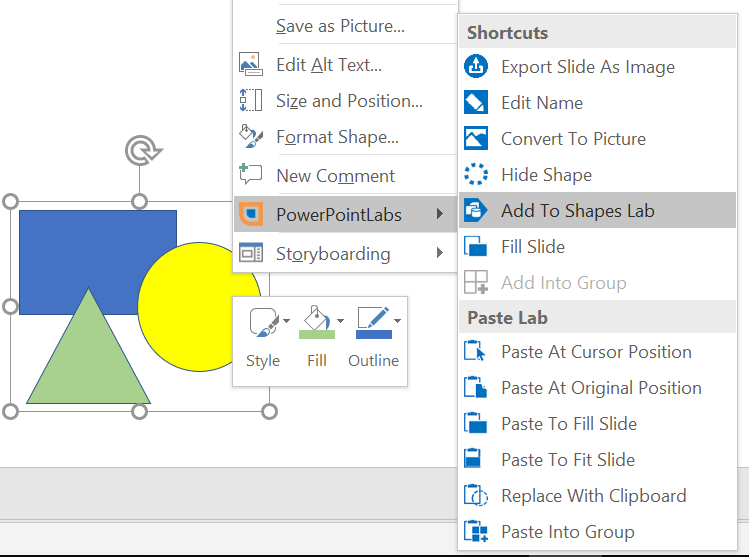The width and height of the screenshot is (749, 557).
Task: Expand the Storyboarding submenu
Action: pos(439,254)
